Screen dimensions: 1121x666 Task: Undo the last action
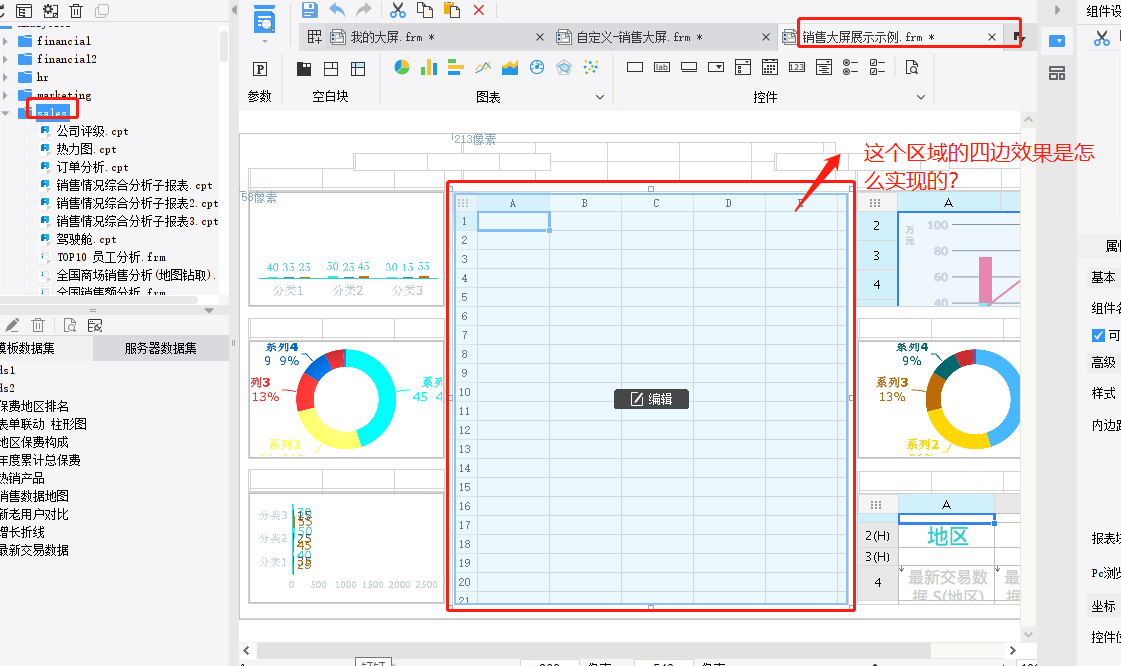click(x=337, y=10)
